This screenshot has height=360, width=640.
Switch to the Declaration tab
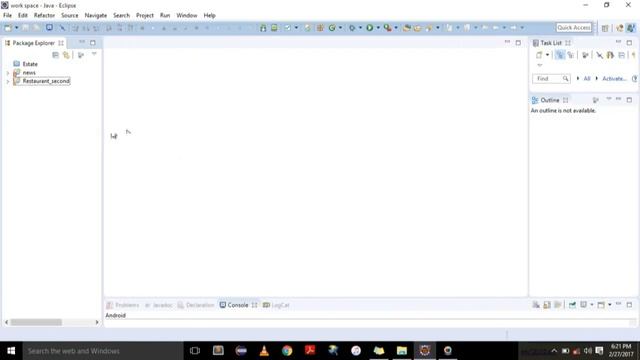196,305
